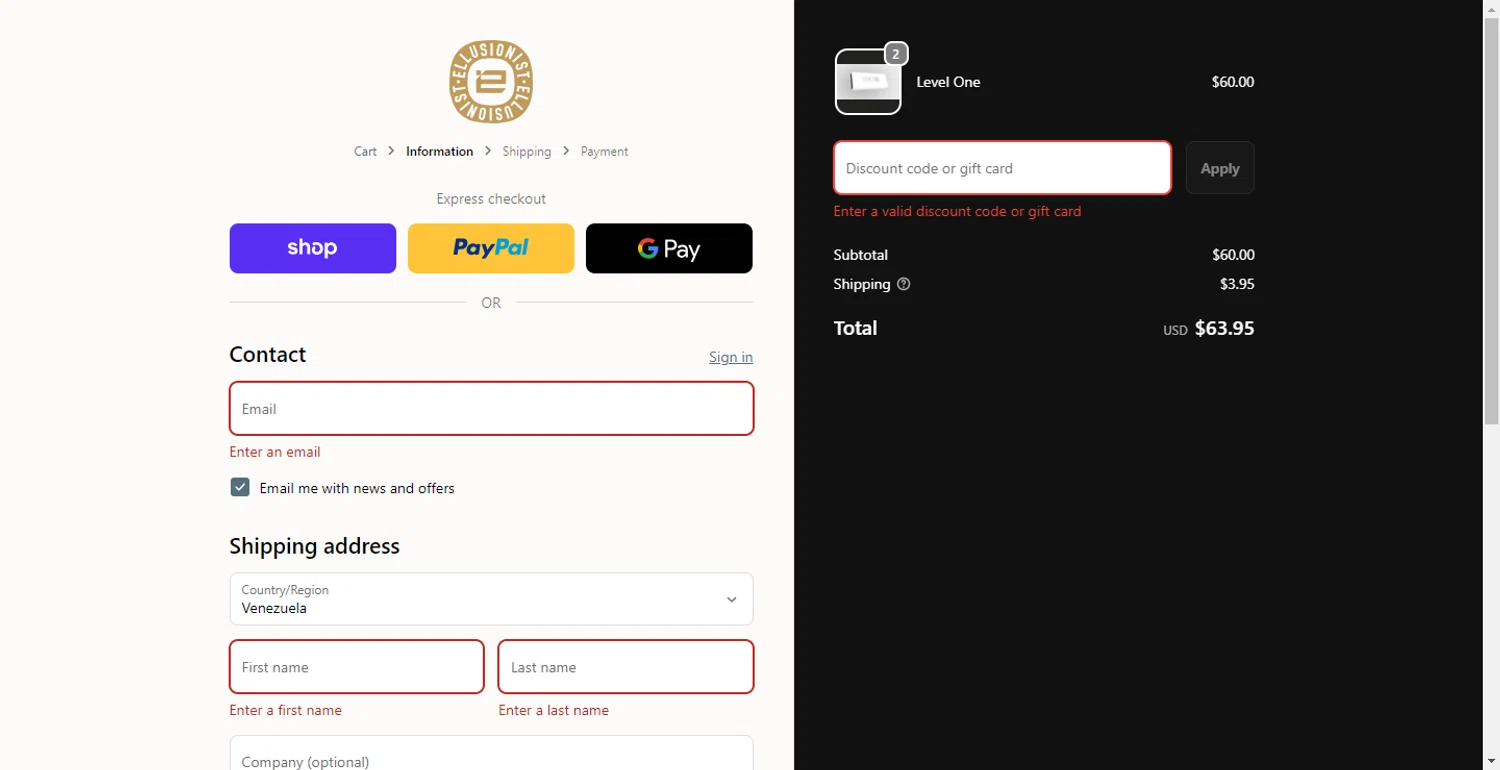Image resolution: width=1500 pixels, height=770 pixels.
Task: Click the Level One product name
Action: [x=948, y=82]
